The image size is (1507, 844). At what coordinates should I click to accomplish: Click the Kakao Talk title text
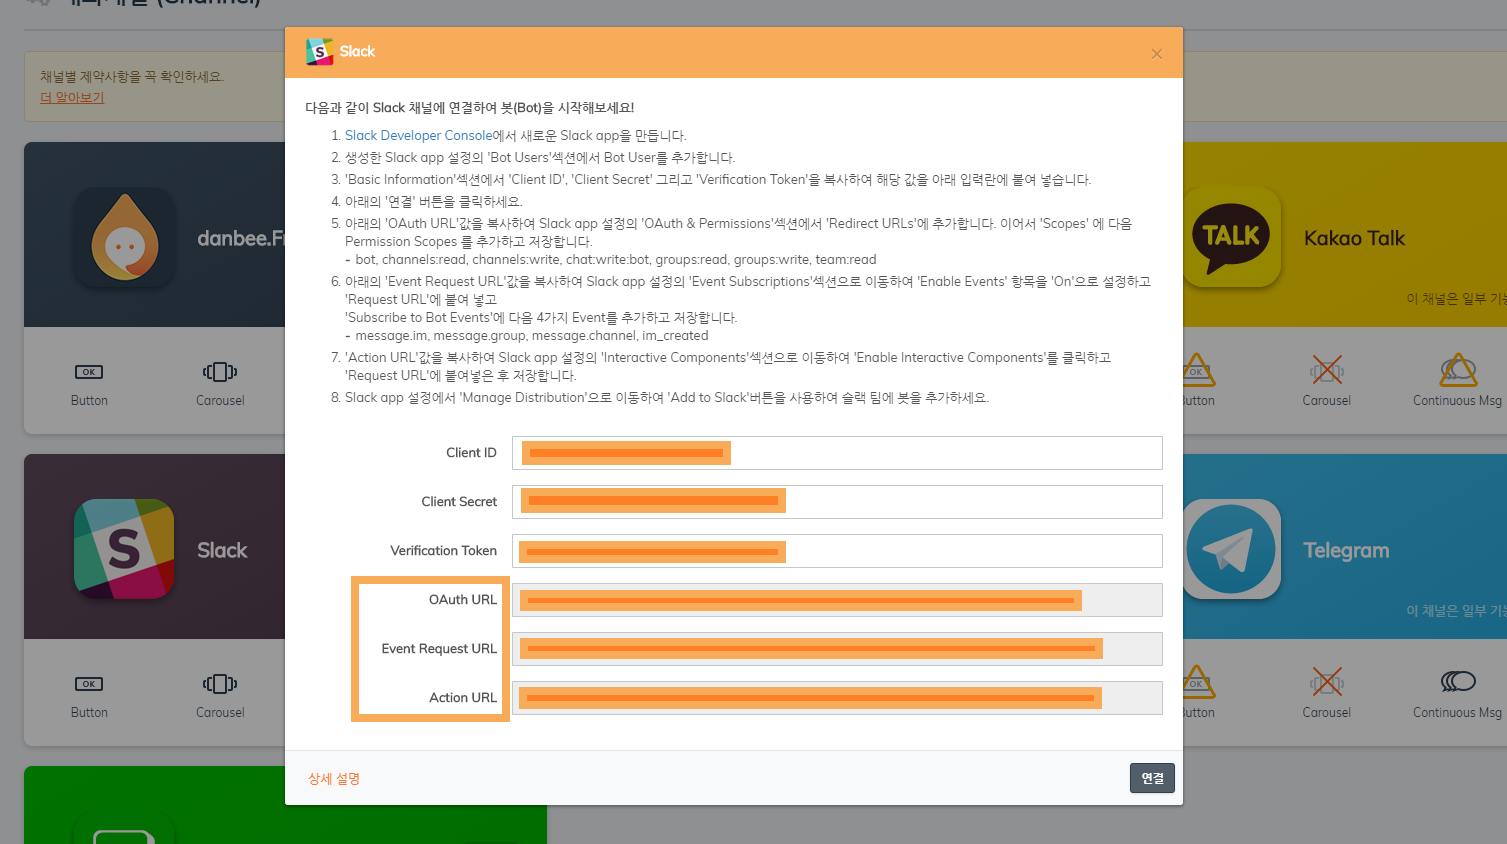click(x=1354, y=238)
